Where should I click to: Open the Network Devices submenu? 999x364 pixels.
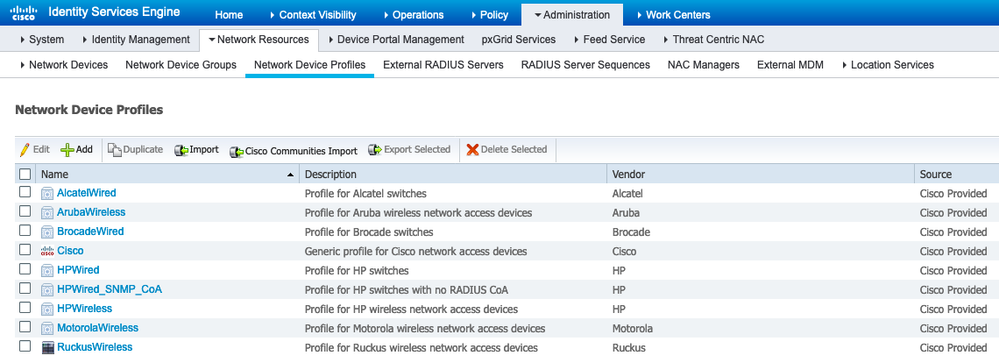pos(64,65)
